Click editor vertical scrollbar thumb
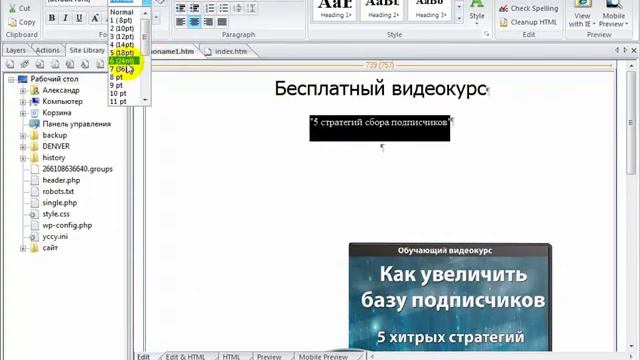This screenshot has height=360, width=640. pyautogui.click(x=631, y=122)
